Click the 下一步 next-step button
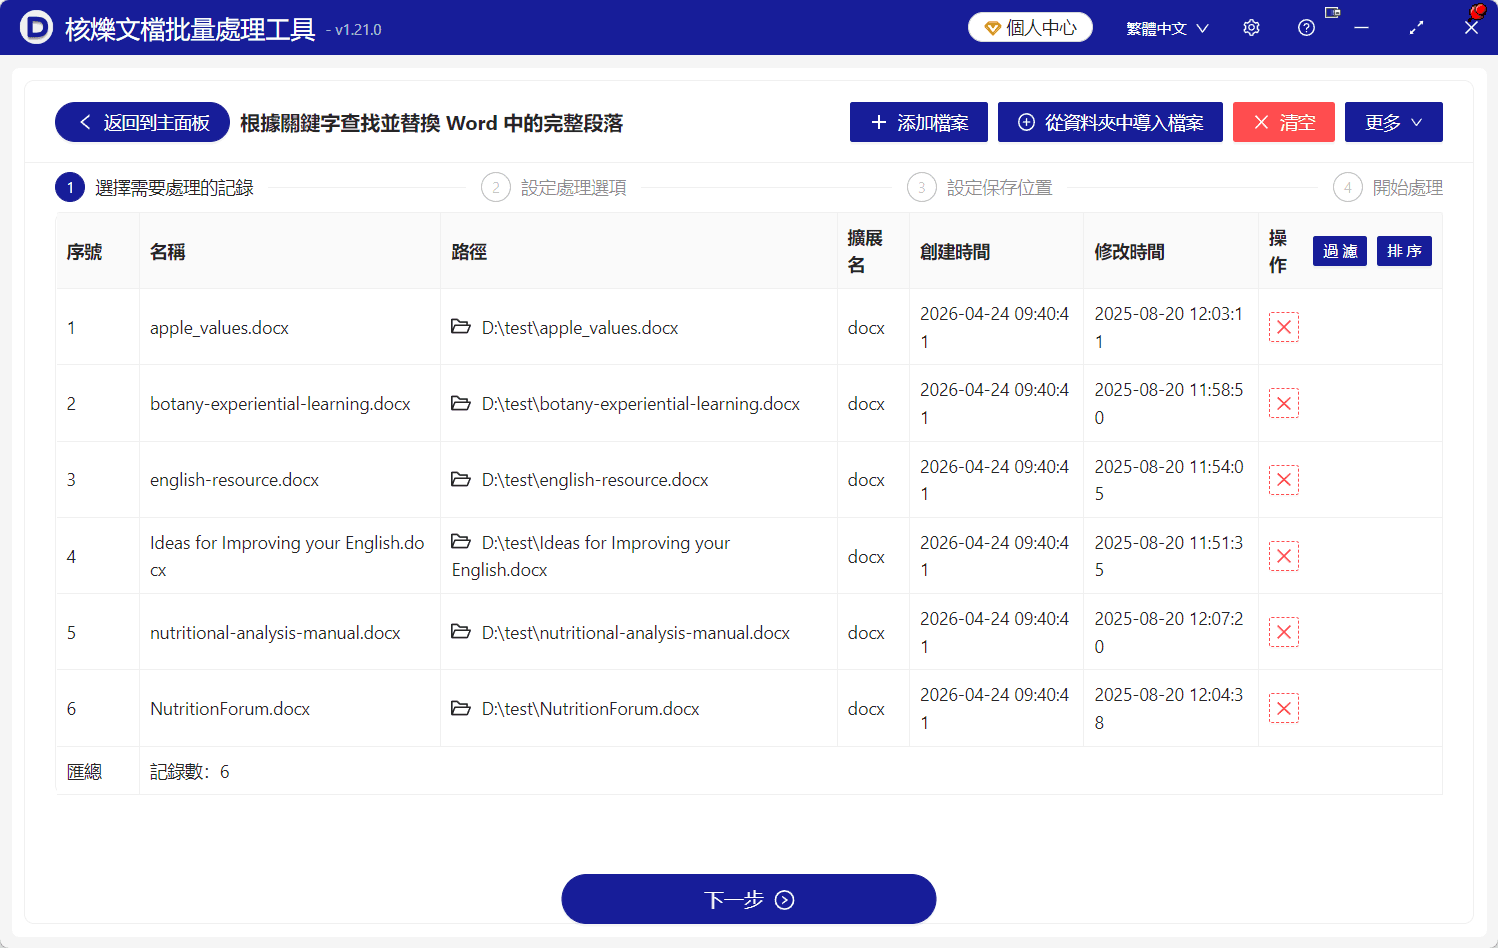The width and height of the screenshot is (1498, 948). click(748, 898)
